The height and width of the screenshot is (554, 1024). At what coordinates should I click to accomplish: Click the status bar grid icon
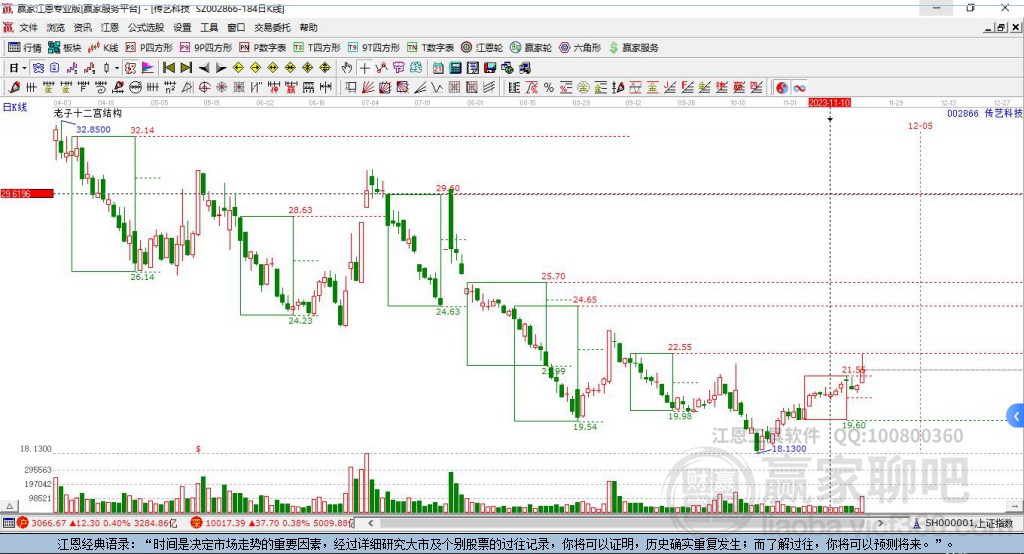(x=8, y=523)
